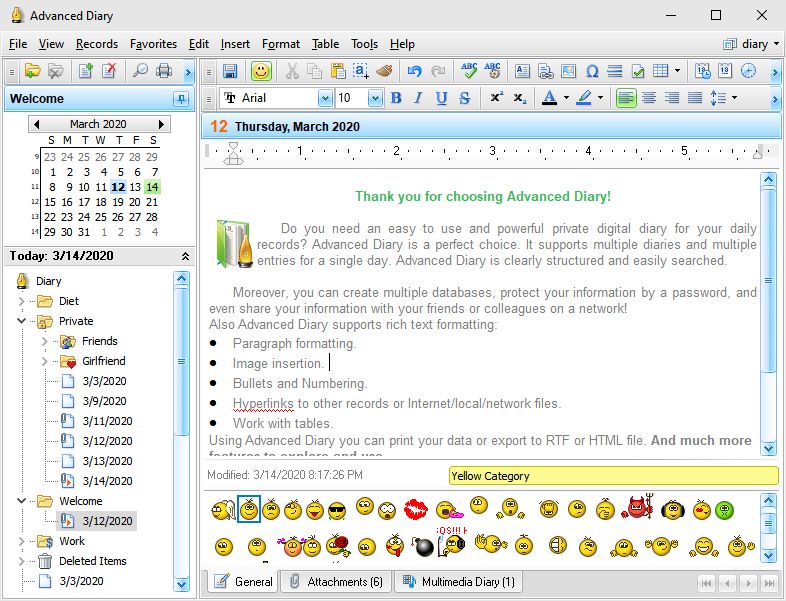The width and height of the screenshot is (786, 601).
Task: Insert a hyperlink via the link icon
Action: 545,71
